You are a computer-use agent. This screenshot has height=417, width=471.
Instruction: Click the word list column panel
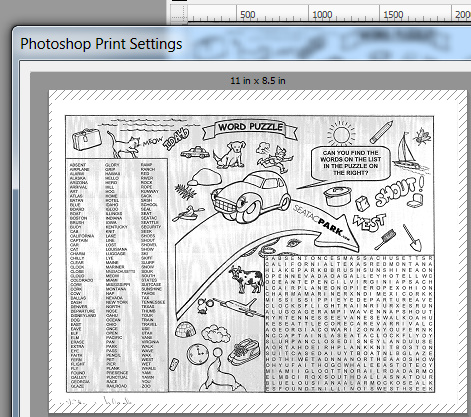point(117,275)
